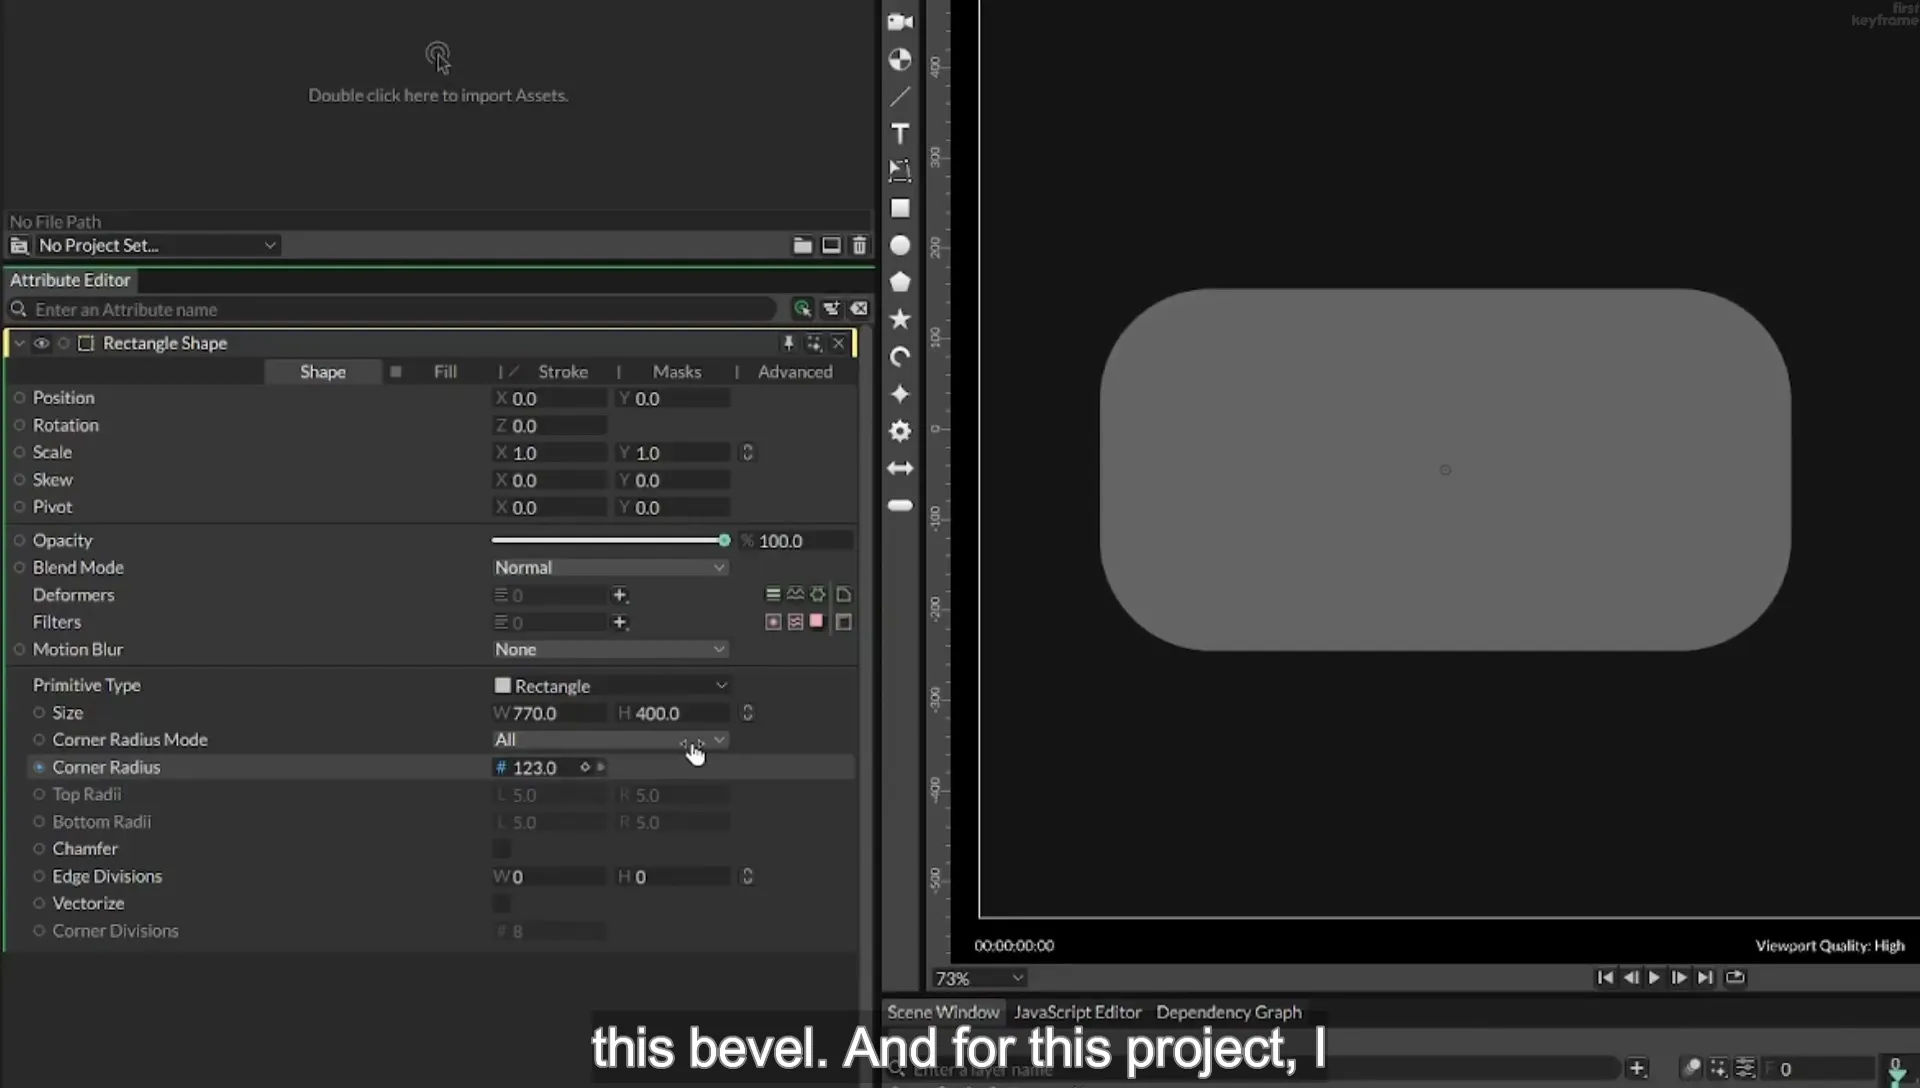Viewport: 1920px width, 1088px height.
Task: Open the JavaScript Editor tab
Action: pos(1077,1012)
